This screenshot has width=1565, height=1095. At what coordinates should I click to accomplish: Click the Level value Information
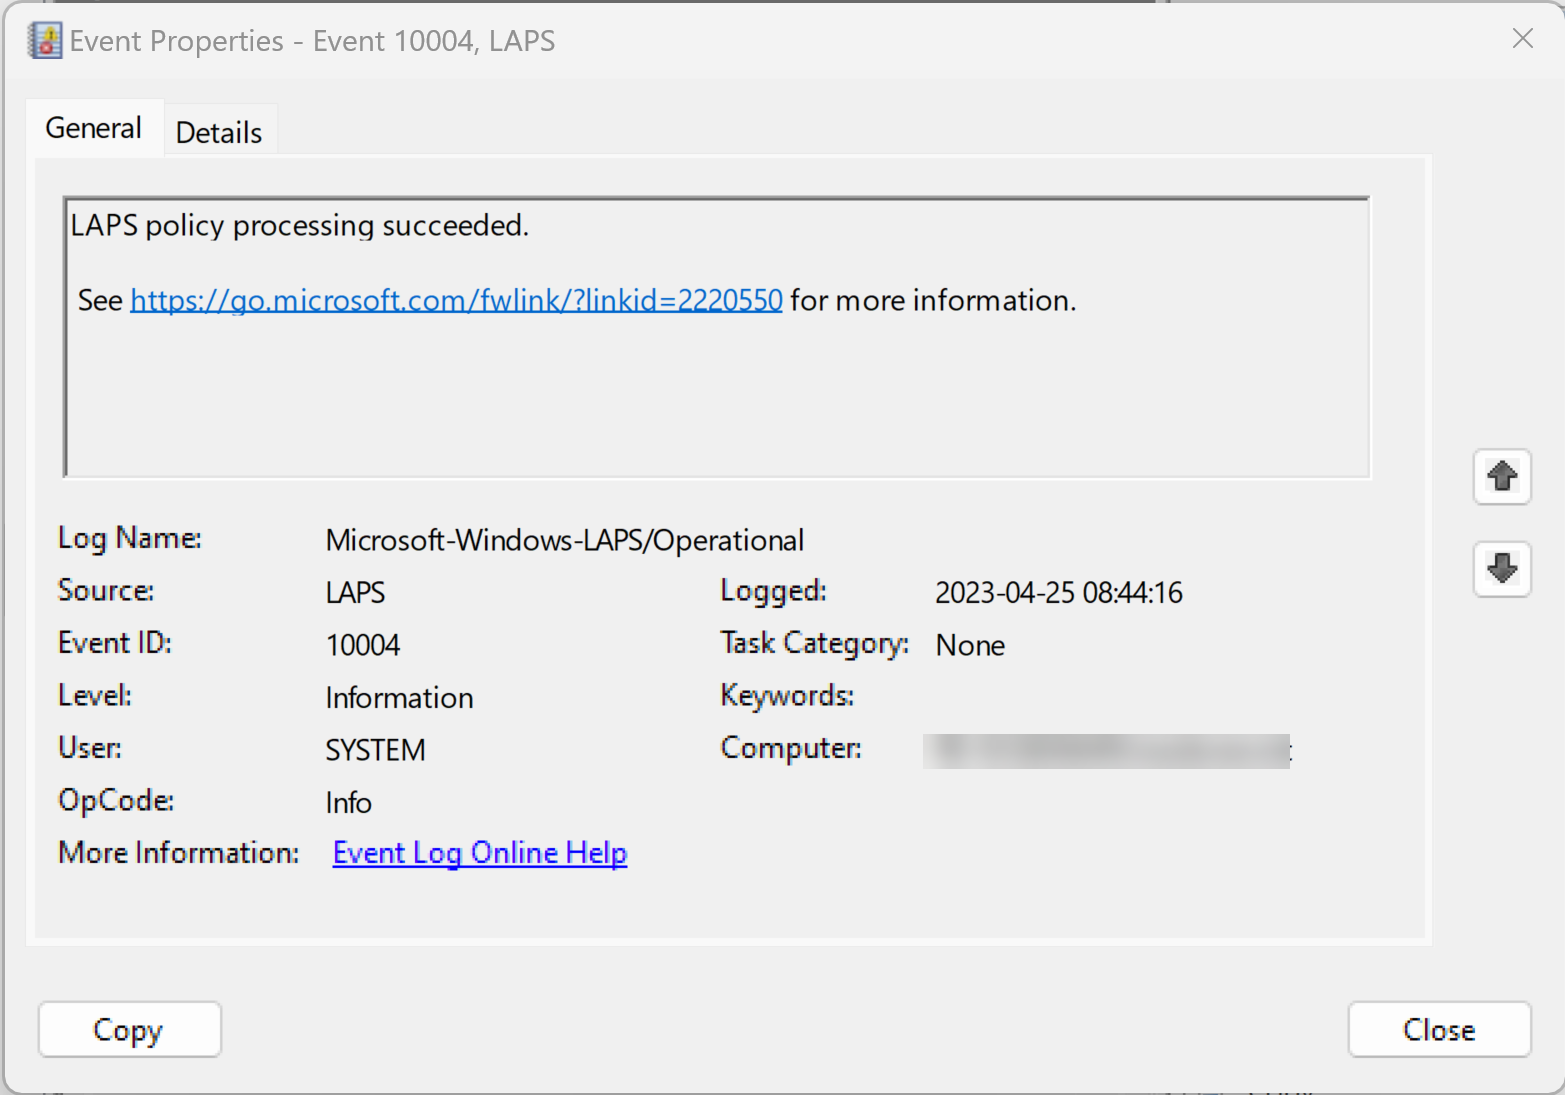(x=399, y=698)
